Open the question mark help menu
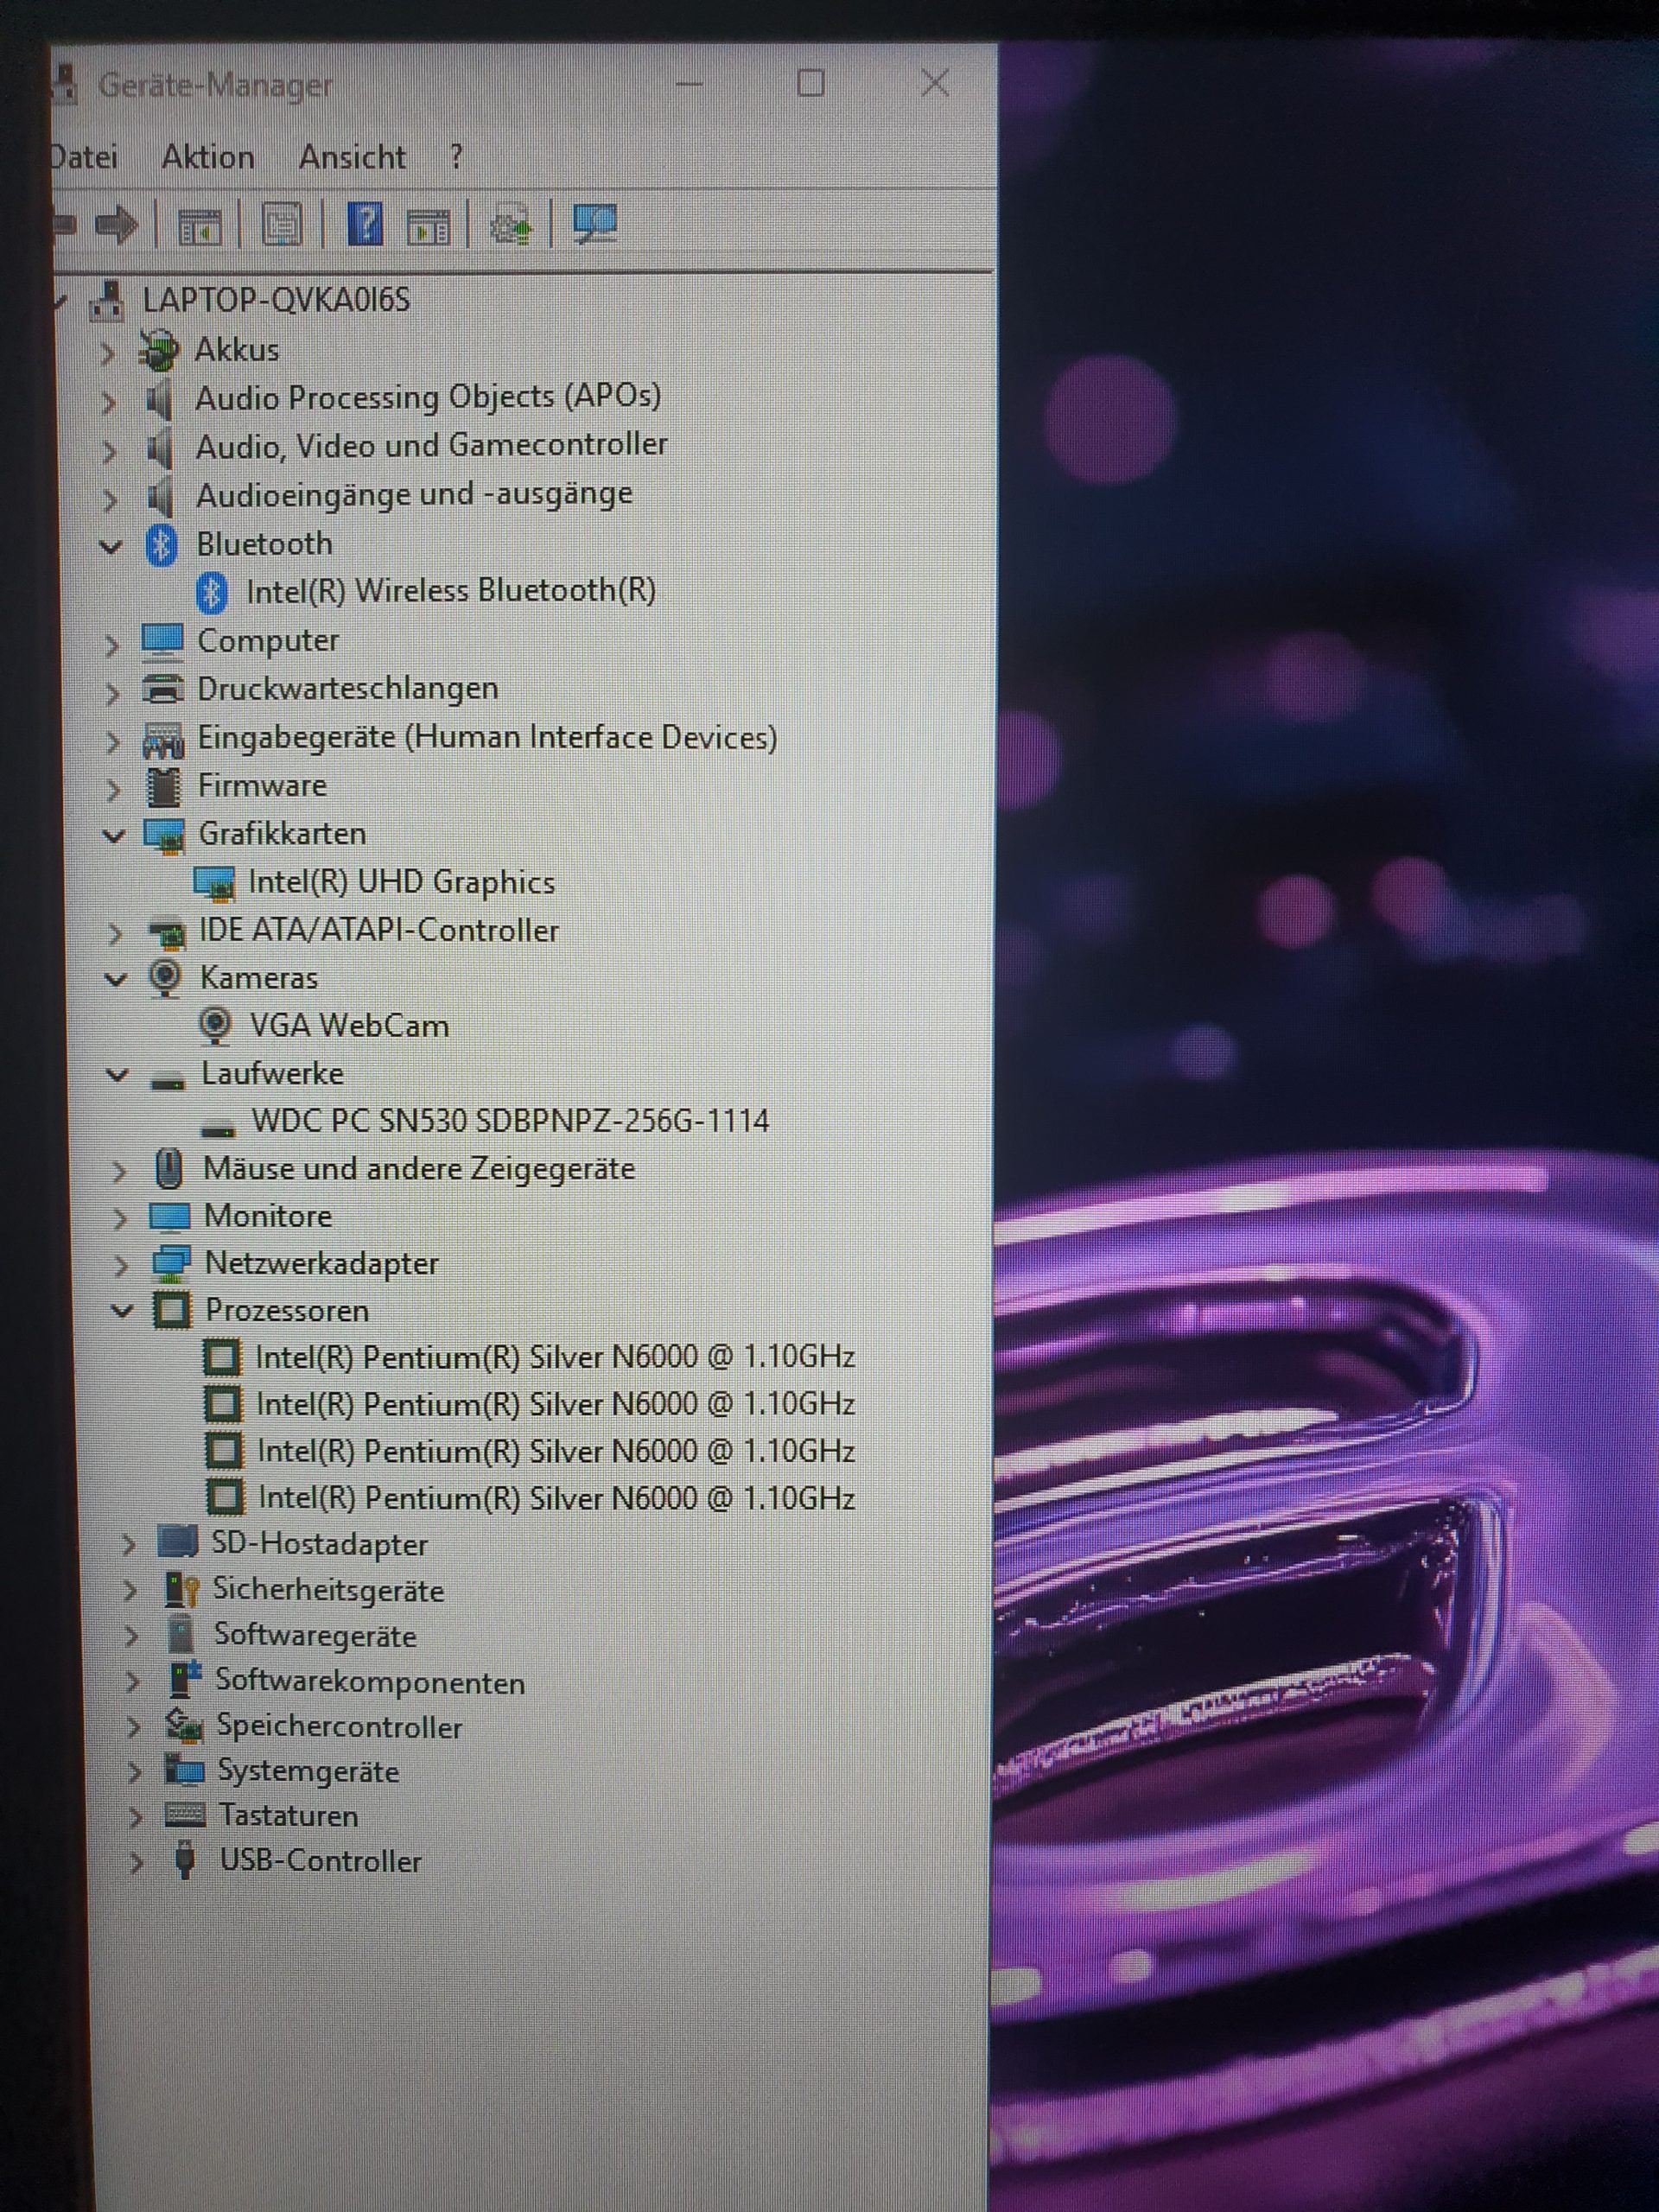The height and width of the screenshot is (2212, 1659). click(x=456, y=157)
